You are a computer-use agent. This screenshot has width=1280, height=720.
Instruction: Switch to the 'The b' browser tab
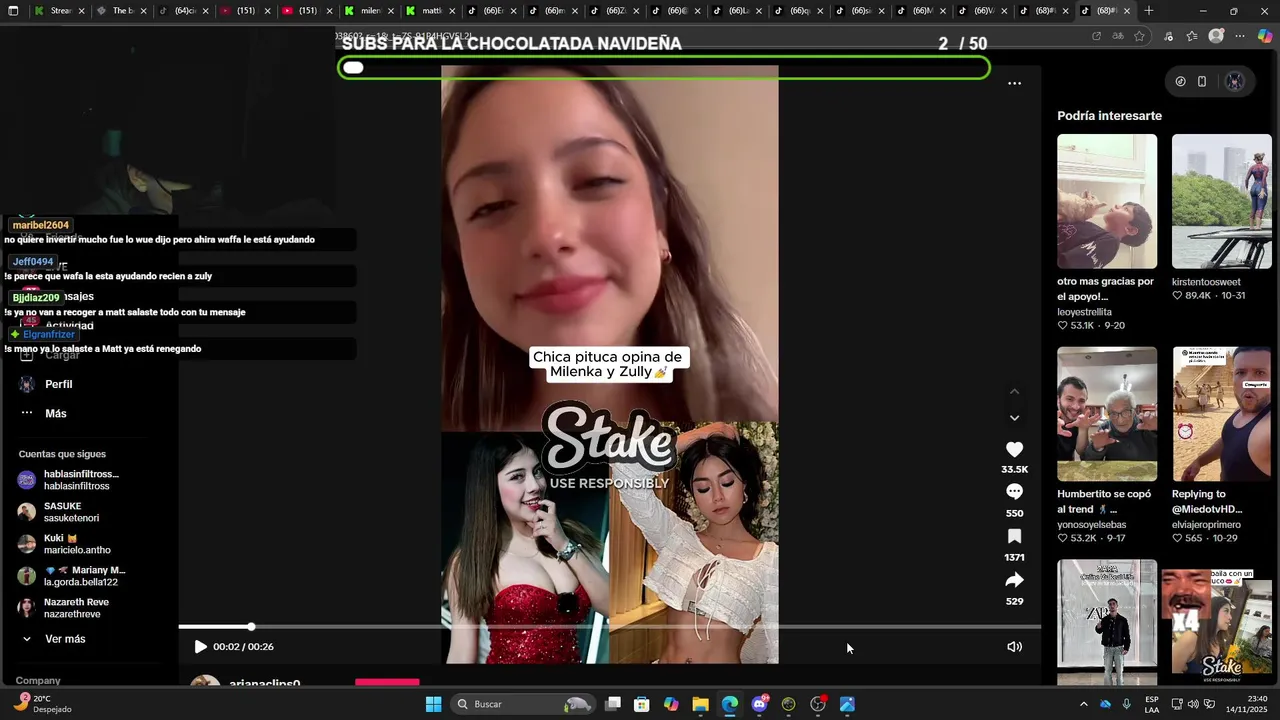click(x=121, y=11)
